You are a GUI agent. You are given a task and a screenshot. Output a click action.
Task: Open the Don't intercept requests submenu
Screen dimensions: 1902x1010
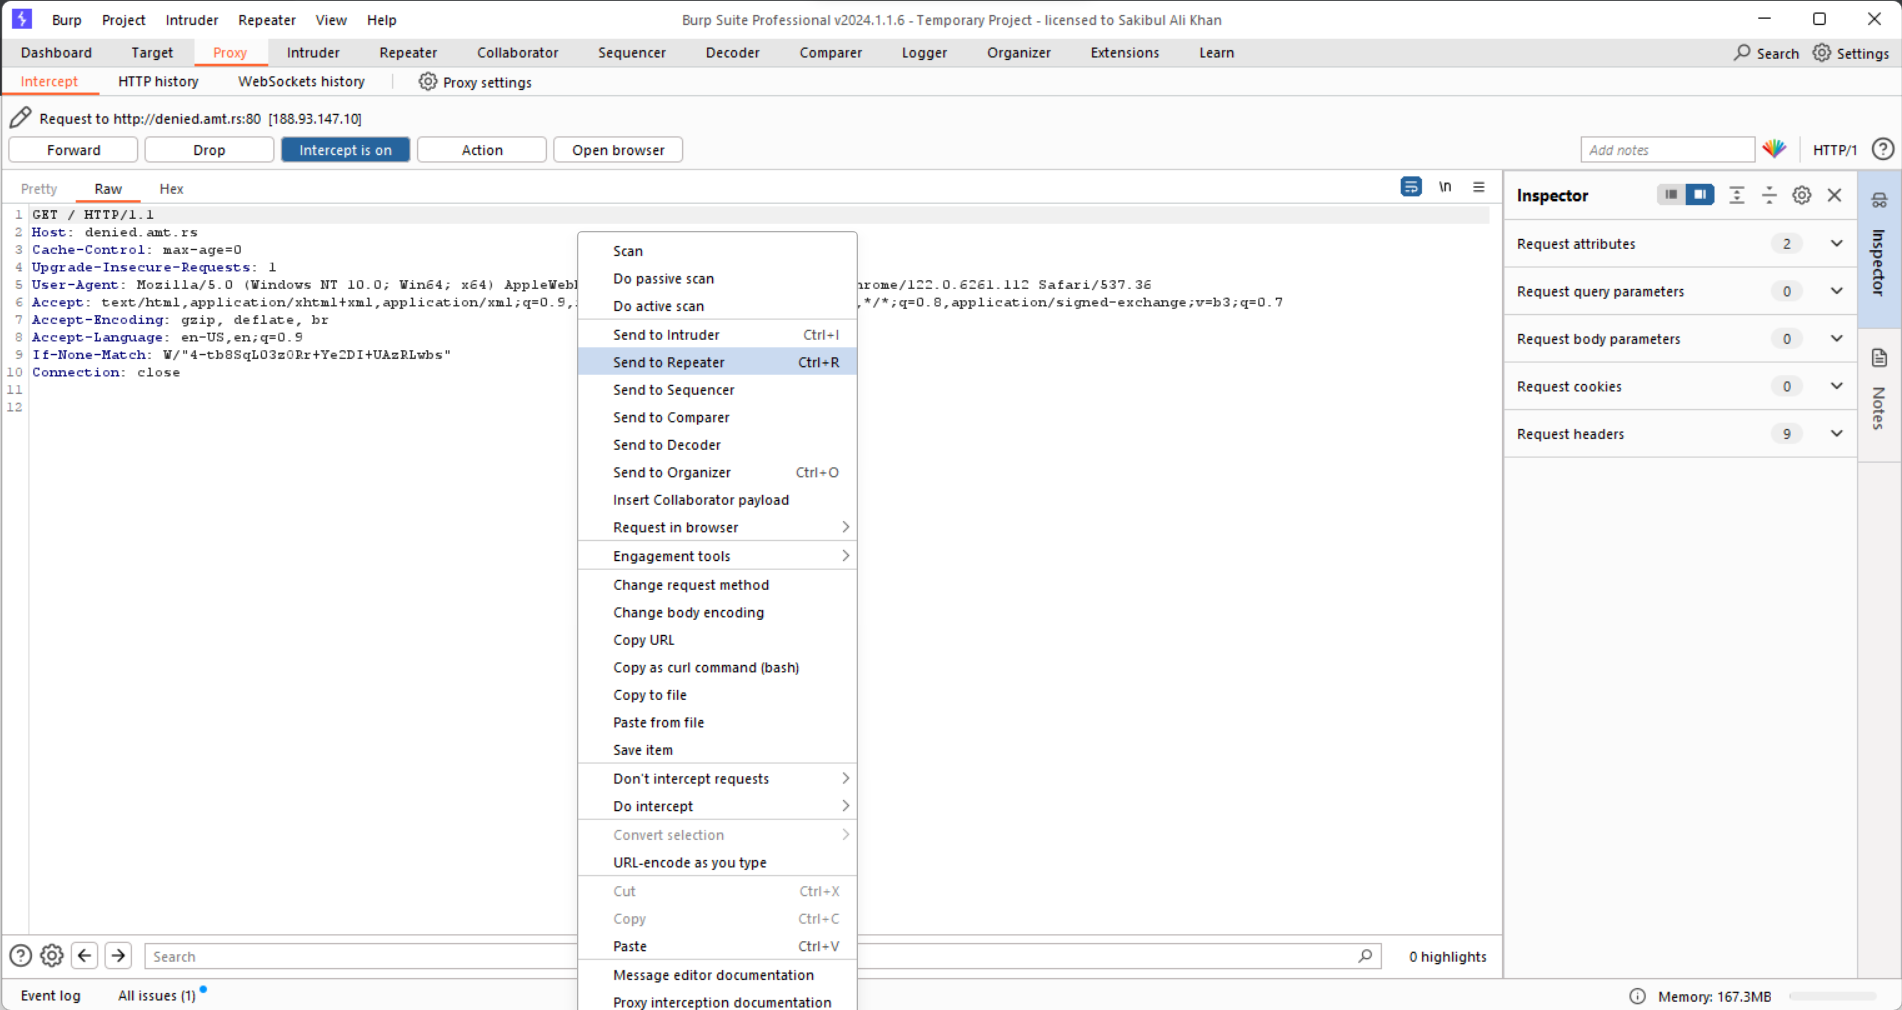click(x=717, y=778)
